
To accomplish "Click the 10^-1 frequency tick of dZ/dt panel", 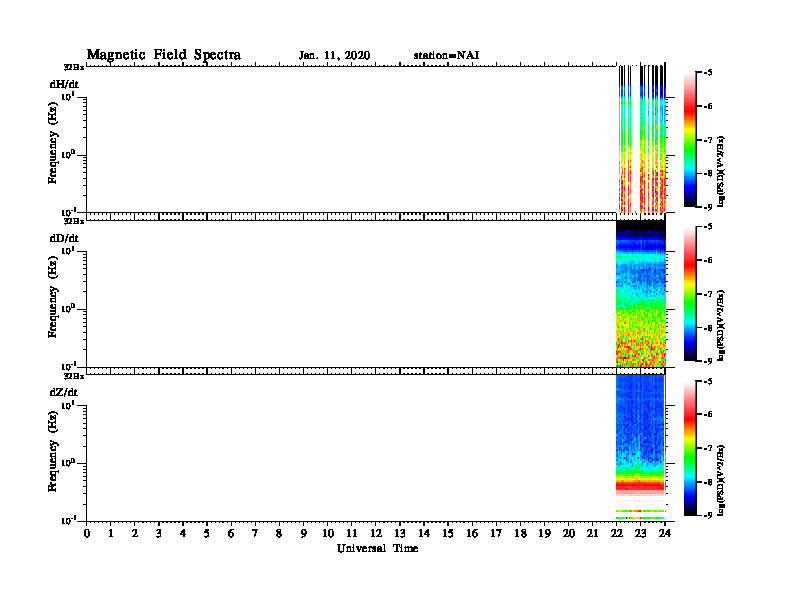I will point(68,520).
